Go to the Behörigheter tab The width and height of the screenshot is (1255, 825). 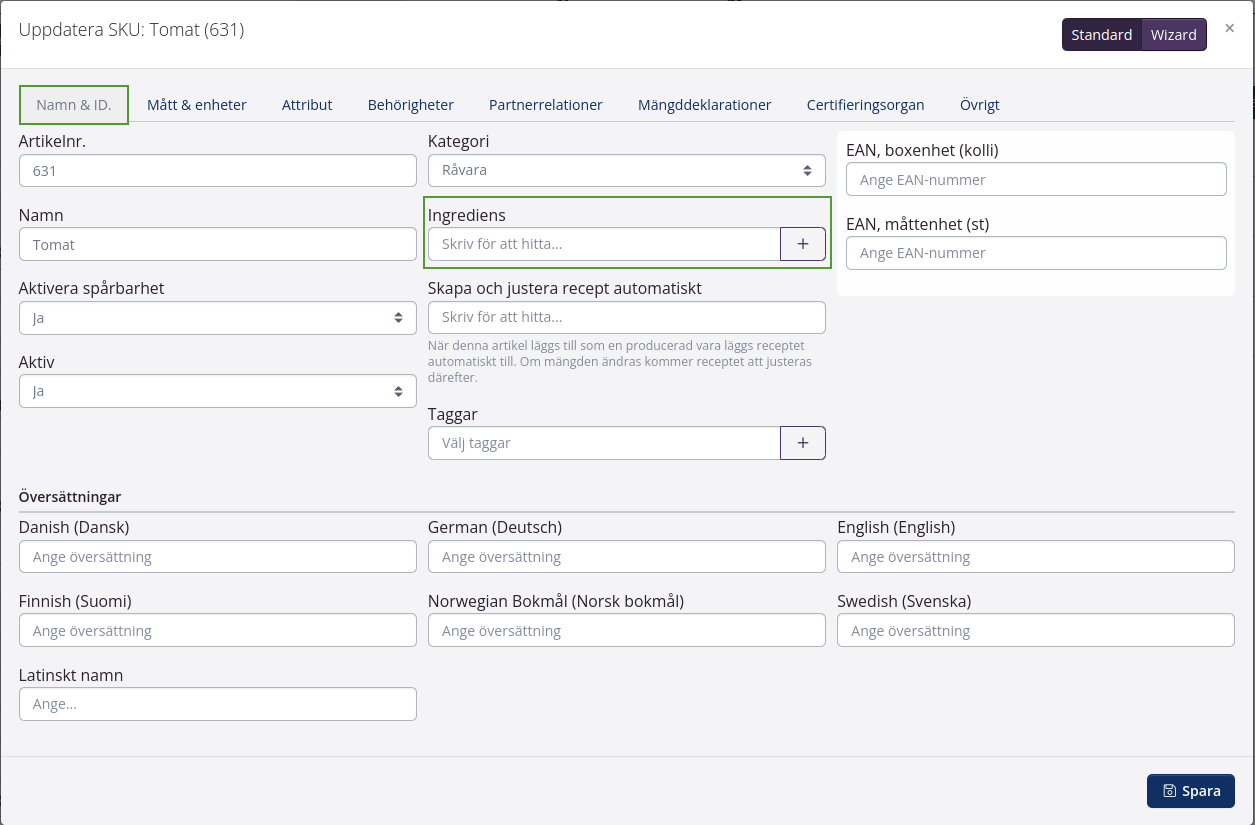coord(410,105)
